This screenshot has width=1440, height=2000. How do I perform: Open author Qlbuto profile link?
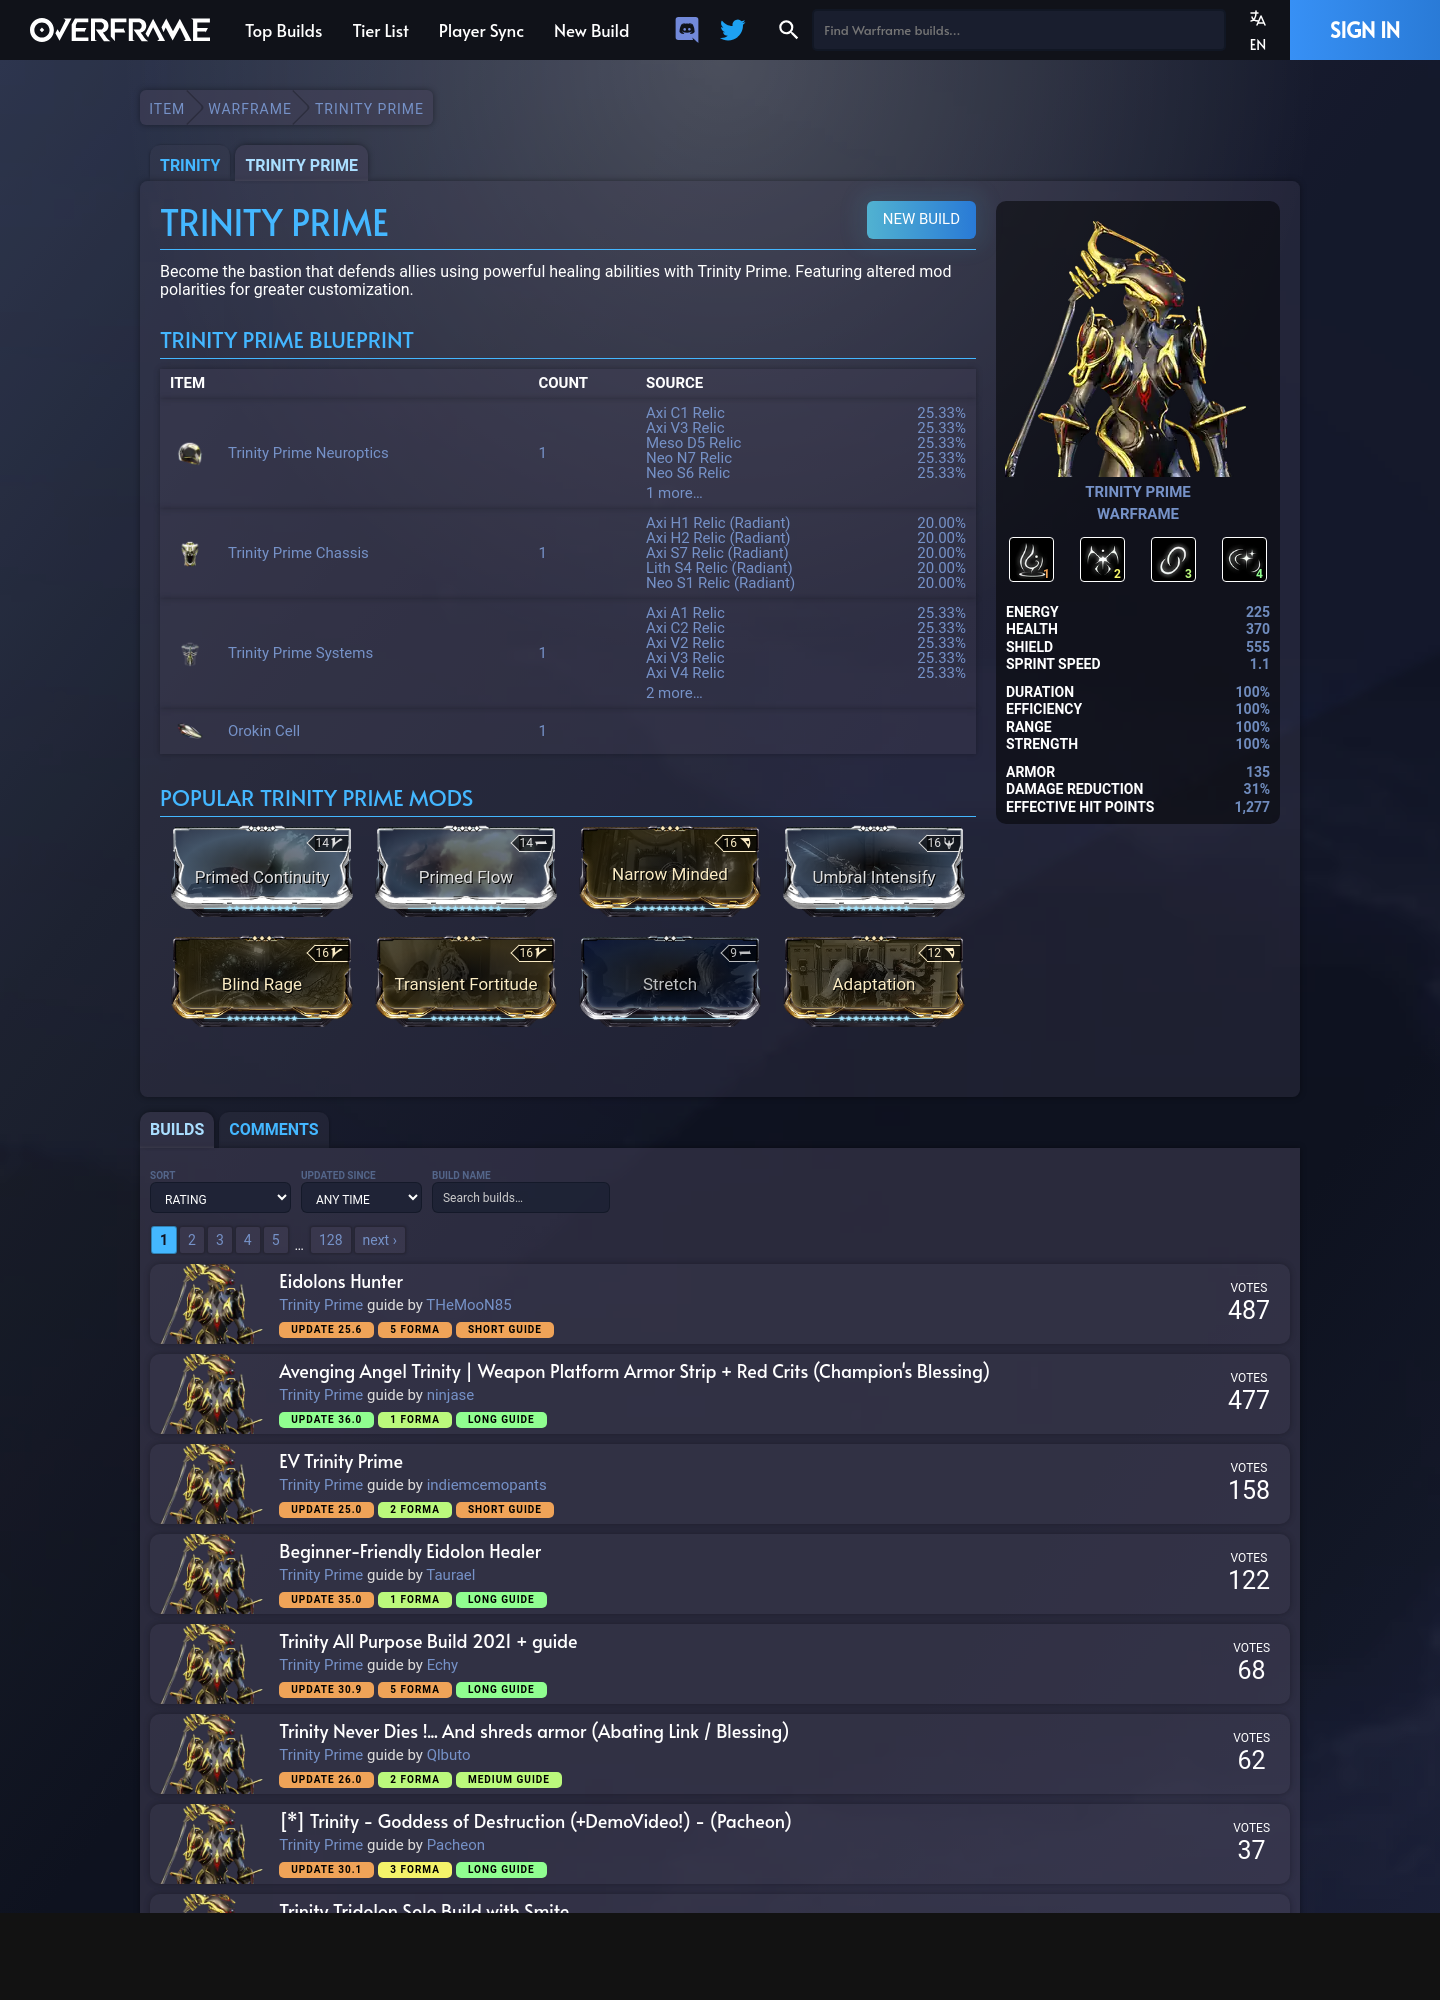(x=449, y=1755)
